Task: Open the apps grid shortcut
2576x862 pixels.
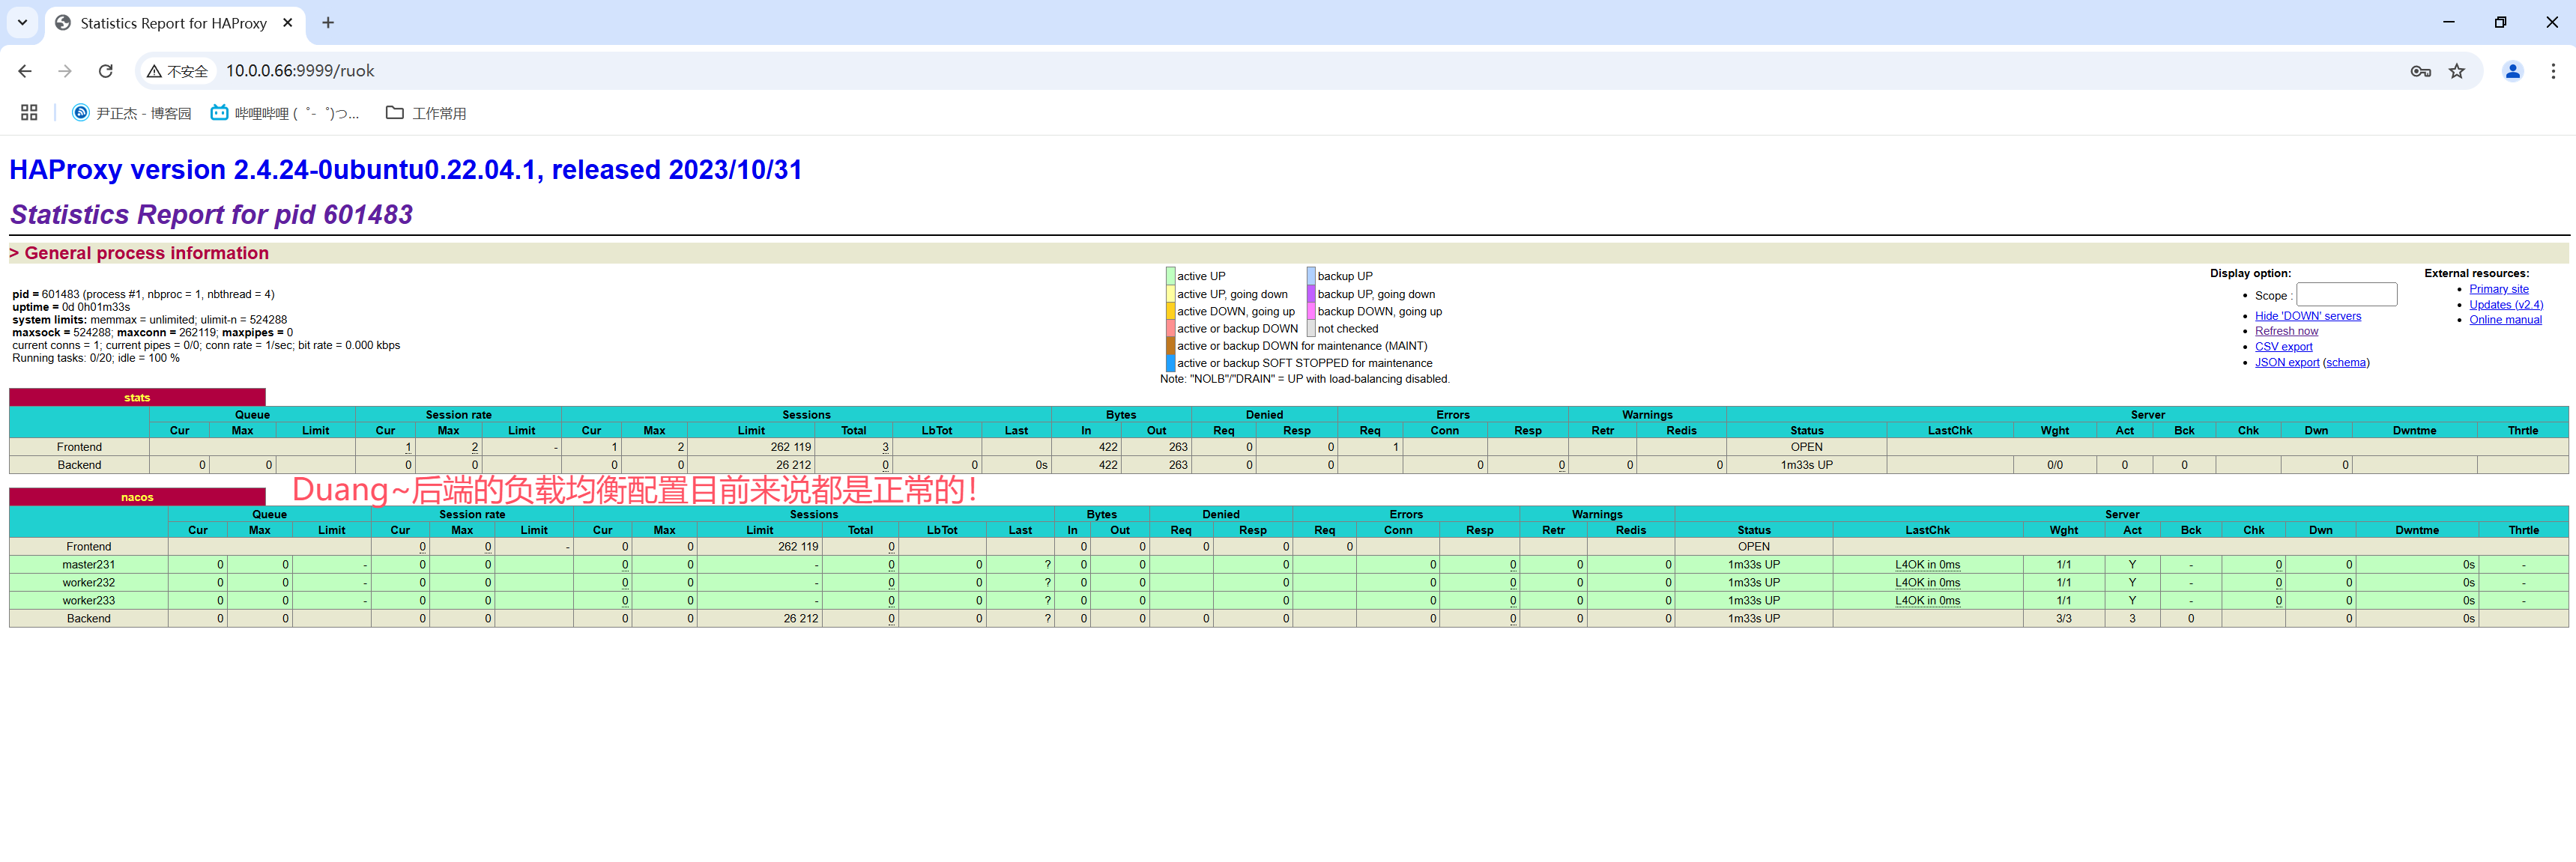Action: click(x=29, y=113)
